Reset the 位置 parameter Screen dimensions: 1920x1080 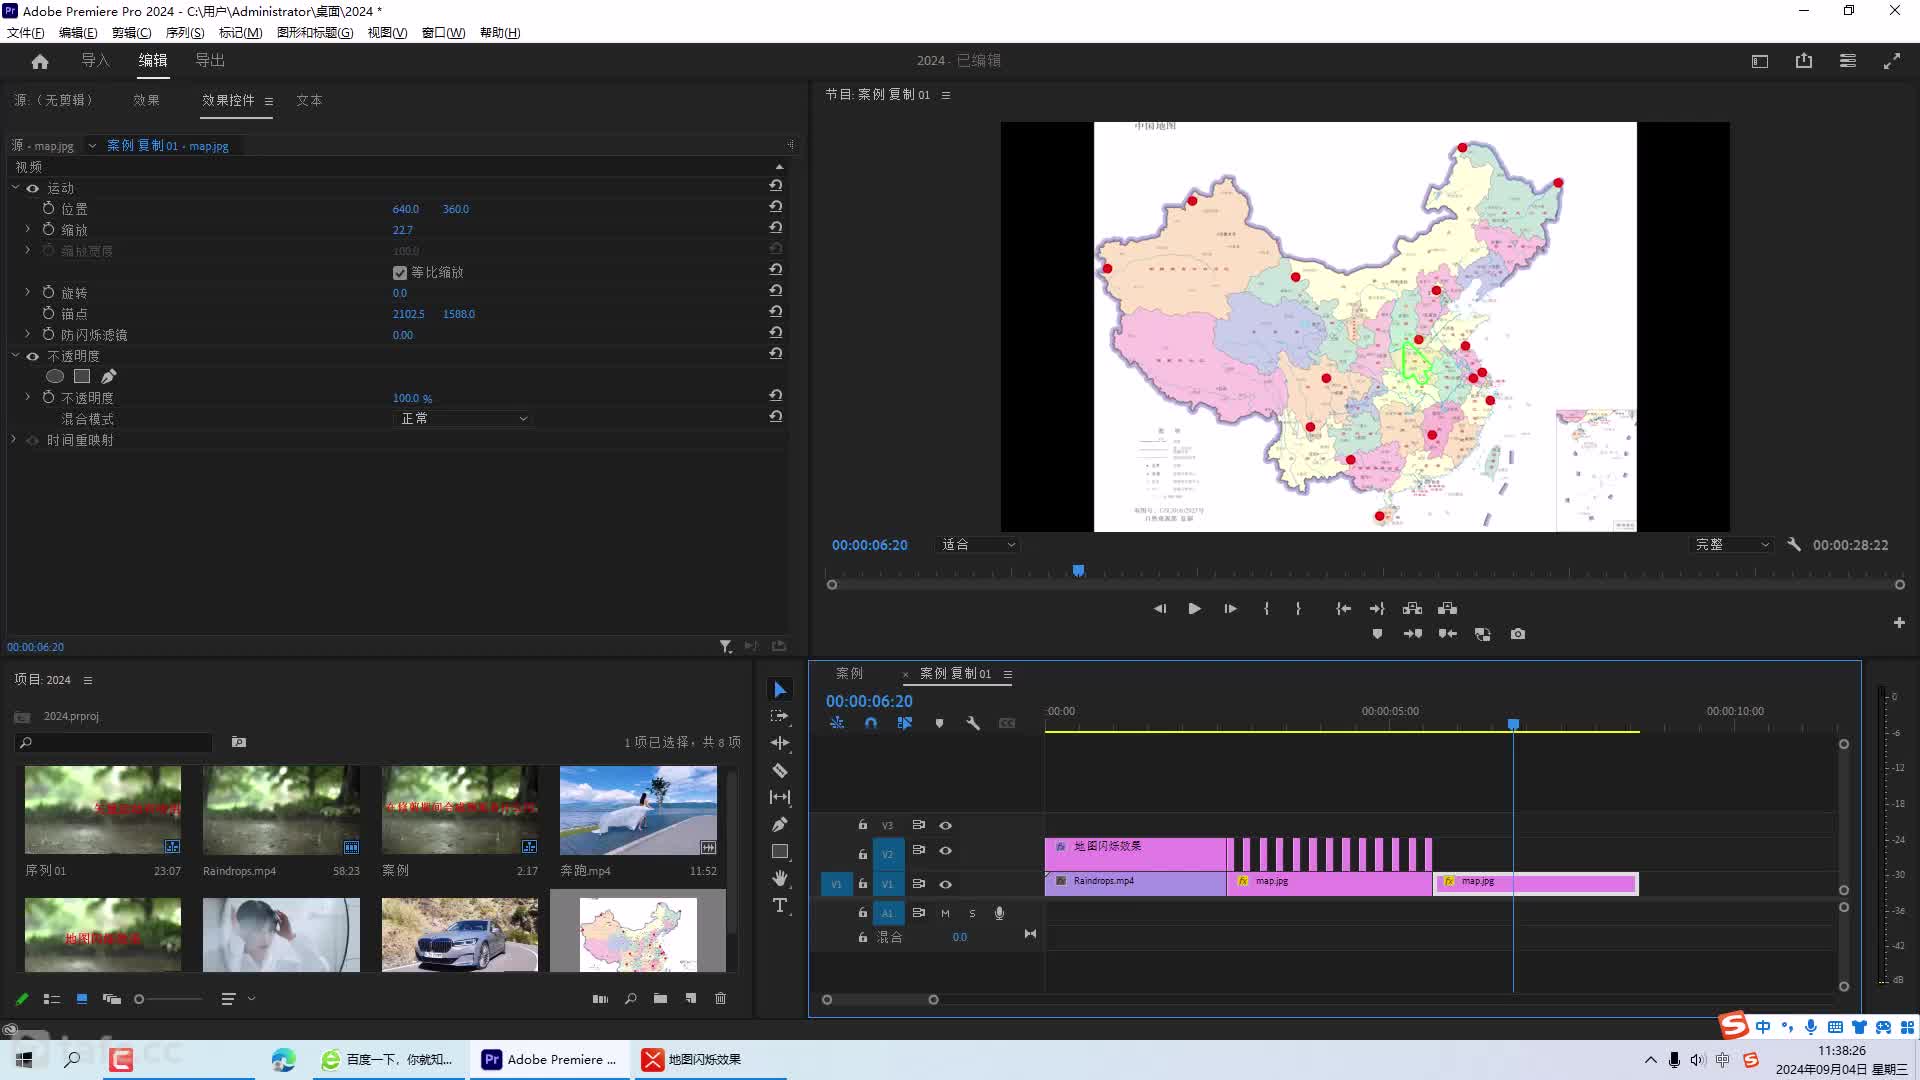(x=775, y=207)
